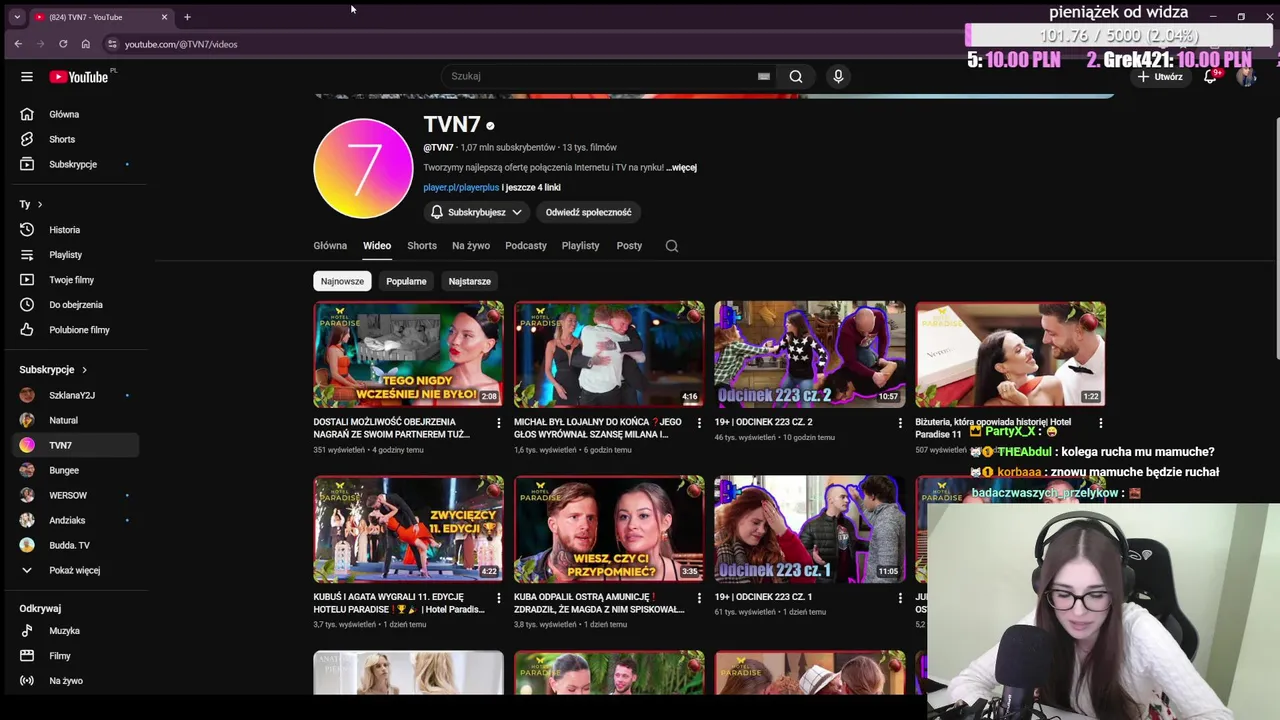
Task: Click Odwiedź społeczność button
Action: click(588, 212)
